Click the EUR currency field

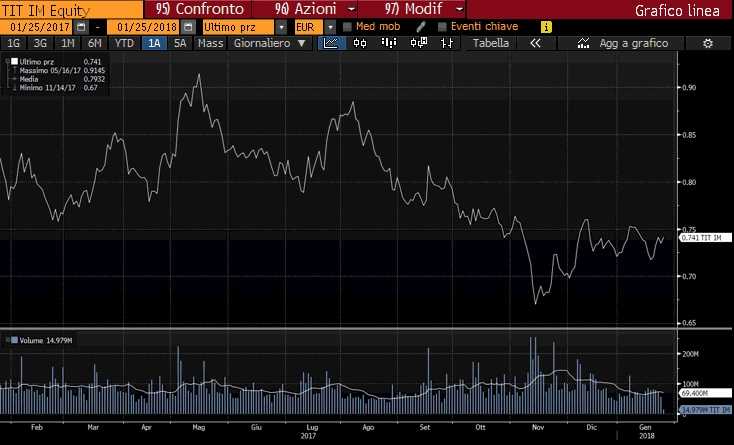coord(309,27)
